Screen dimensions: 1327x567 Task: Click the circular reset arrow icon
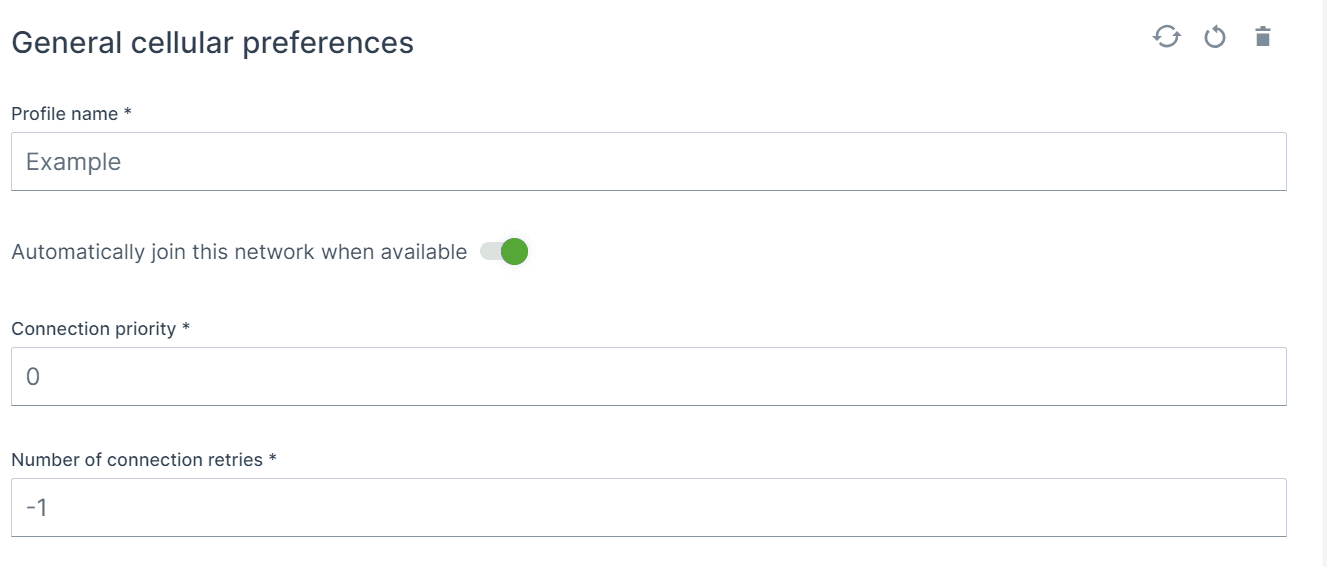(1215, 38)
